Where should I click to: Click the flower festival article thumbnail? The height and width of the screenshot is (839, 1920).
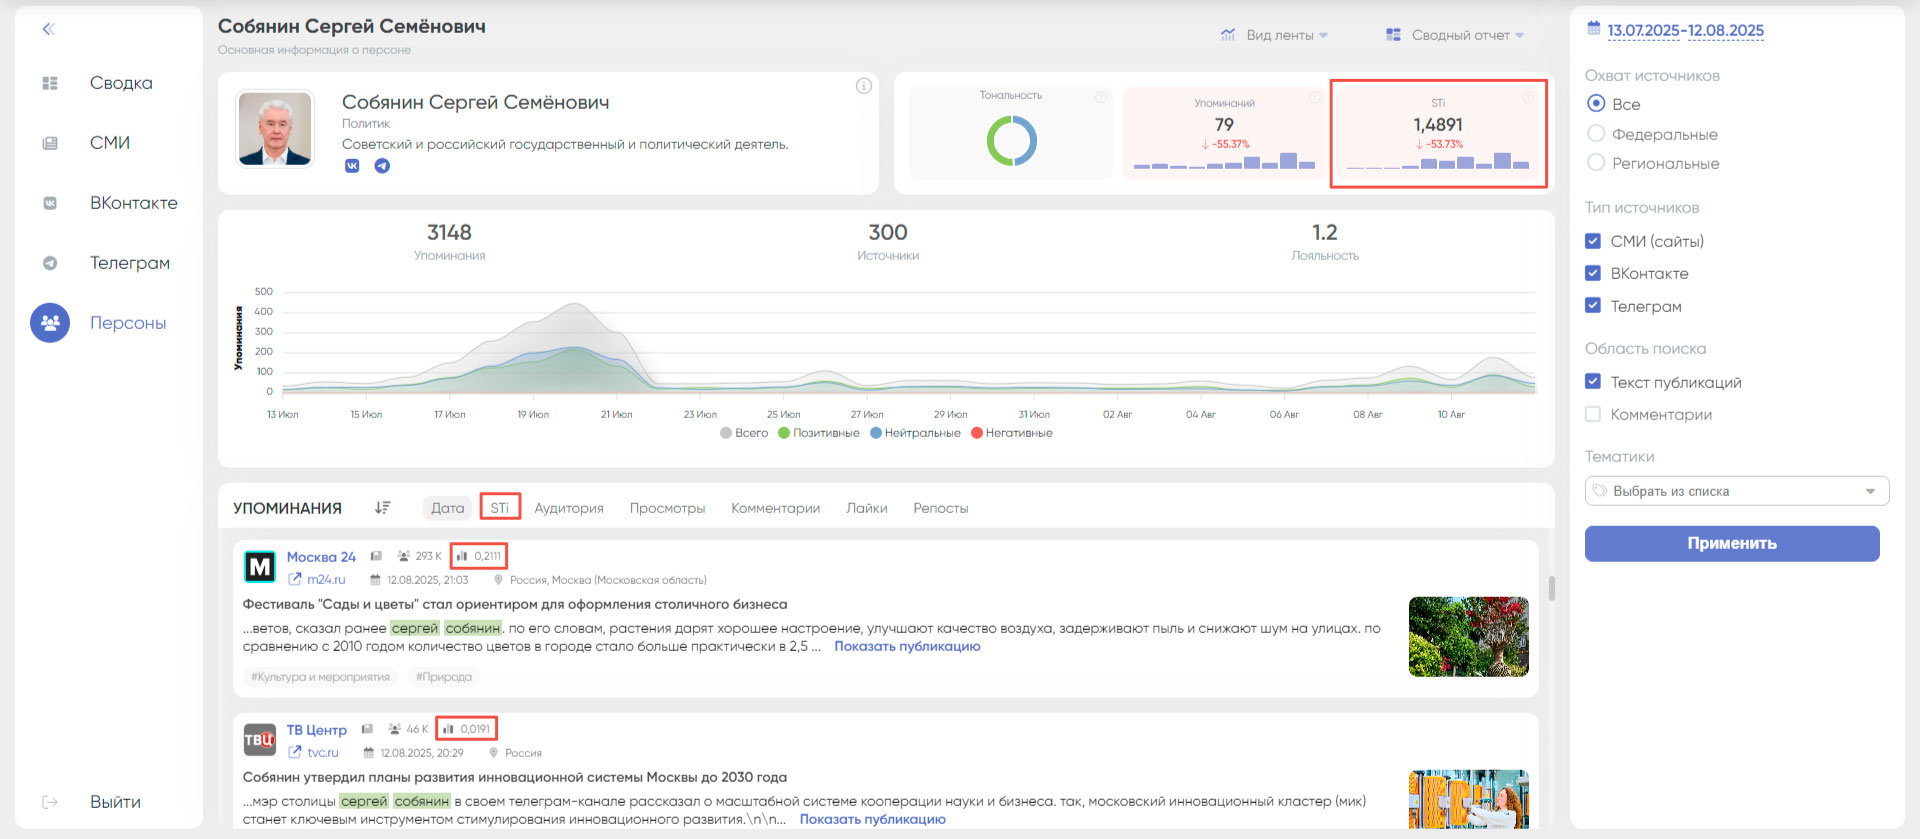point(1468,637)
